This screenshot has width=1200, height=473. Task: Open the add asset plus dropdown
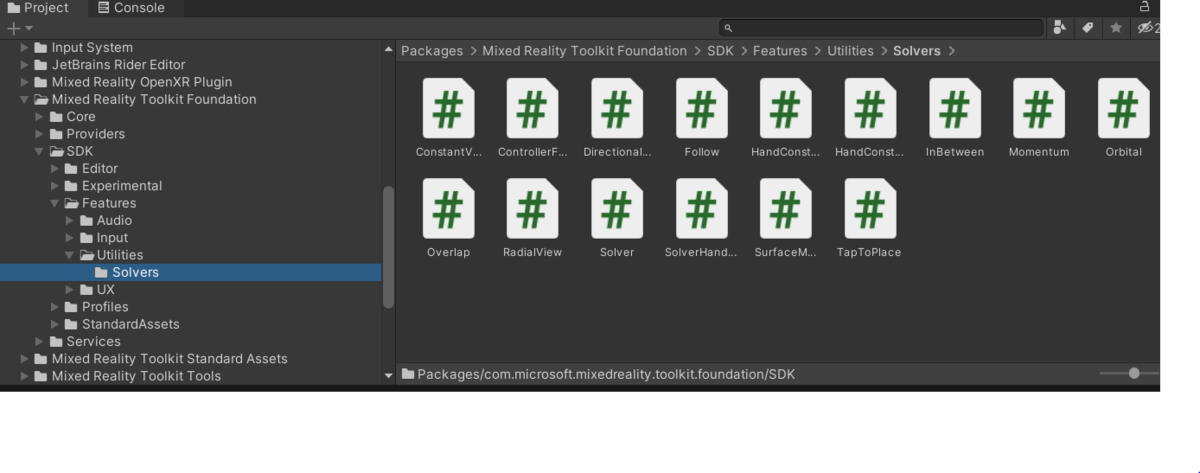pyautogui.click(x=20, y=28)
